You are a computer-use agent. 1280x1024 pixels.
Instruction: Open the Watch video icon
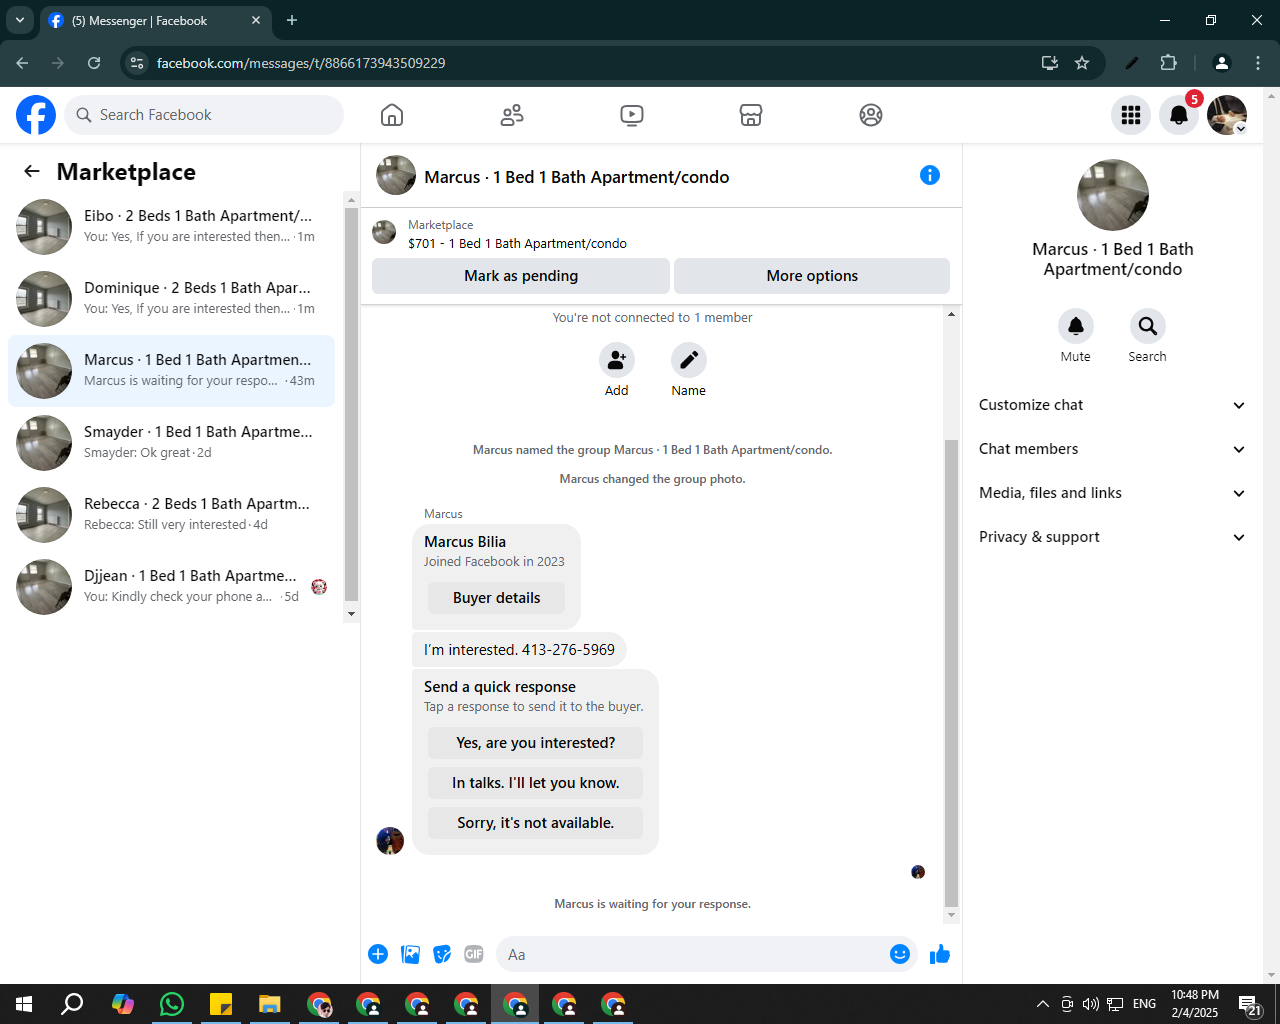[x=632, y=115]
